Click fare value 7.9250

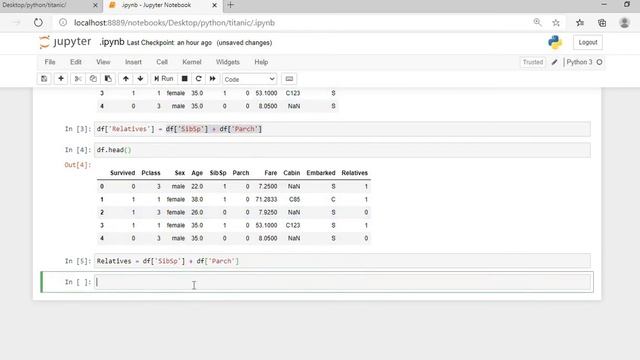point(268,213)
